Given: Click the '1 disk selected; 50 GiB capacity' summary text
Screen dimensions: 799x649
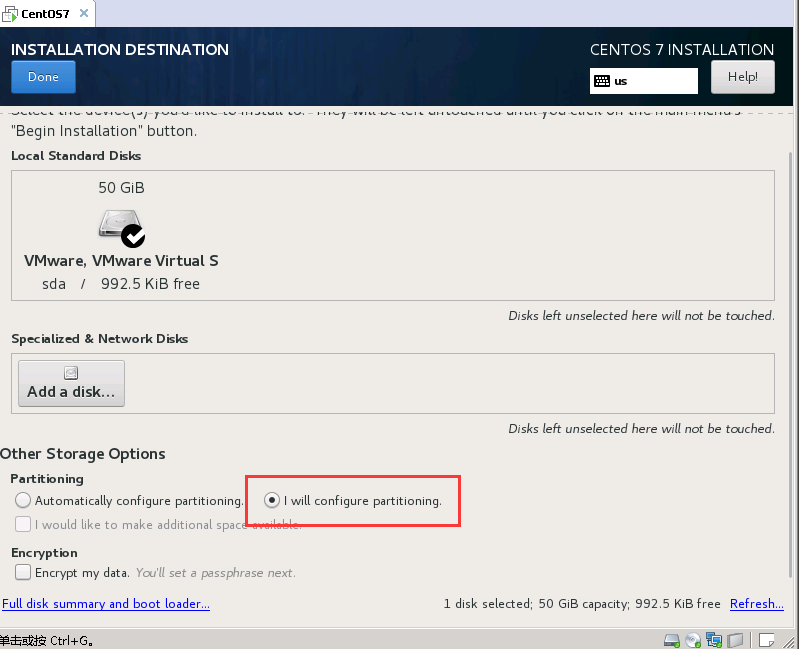Looking at the screenshot, I should click(x=537, y=604).
